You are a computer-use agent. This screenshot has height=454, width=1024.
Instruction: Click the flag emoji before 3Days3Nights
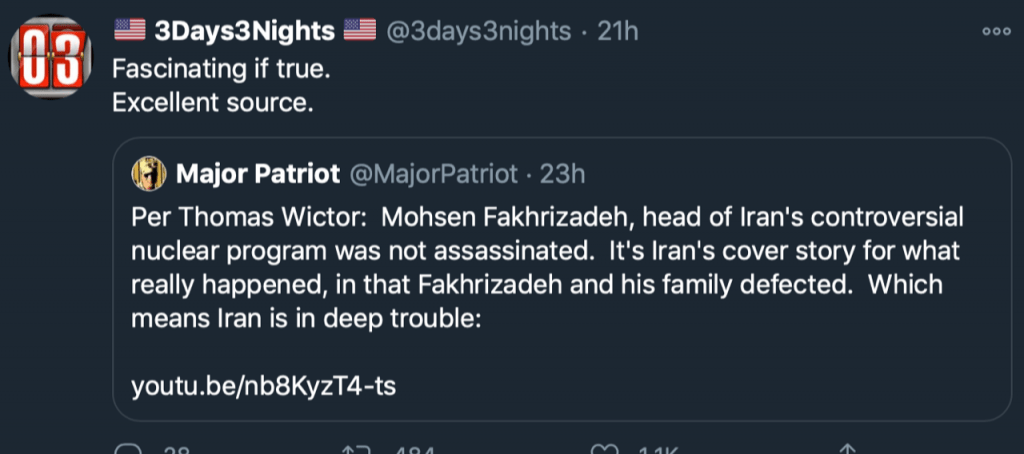130,31
